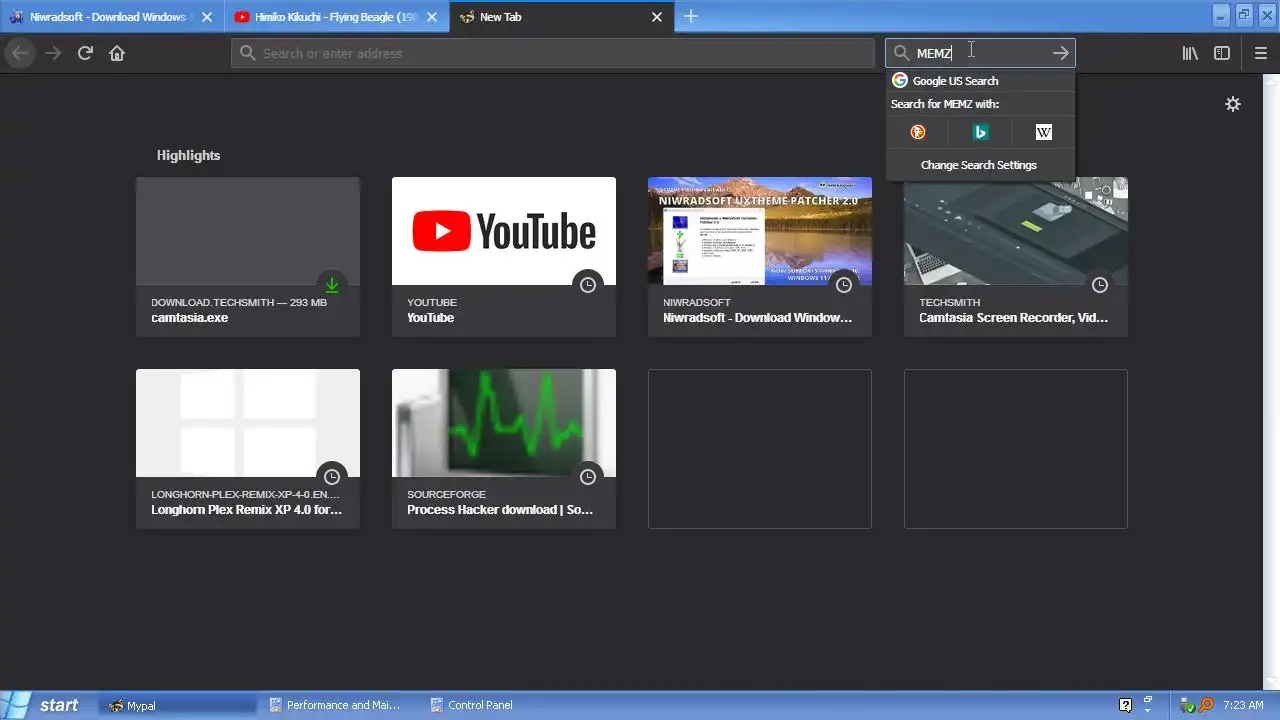Viewport: 1280px width, 720px height.
Task: Show sidebars with the sidebar icon
Action: click(x=1222, y=53)
